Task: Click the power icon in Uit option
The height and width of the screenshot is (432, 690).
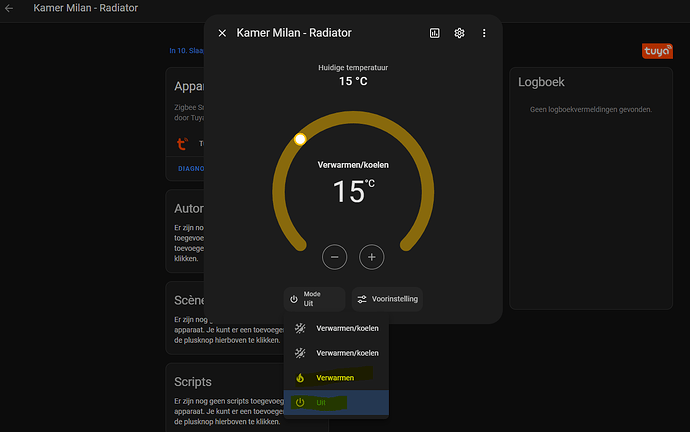Action: coord(300,403)
